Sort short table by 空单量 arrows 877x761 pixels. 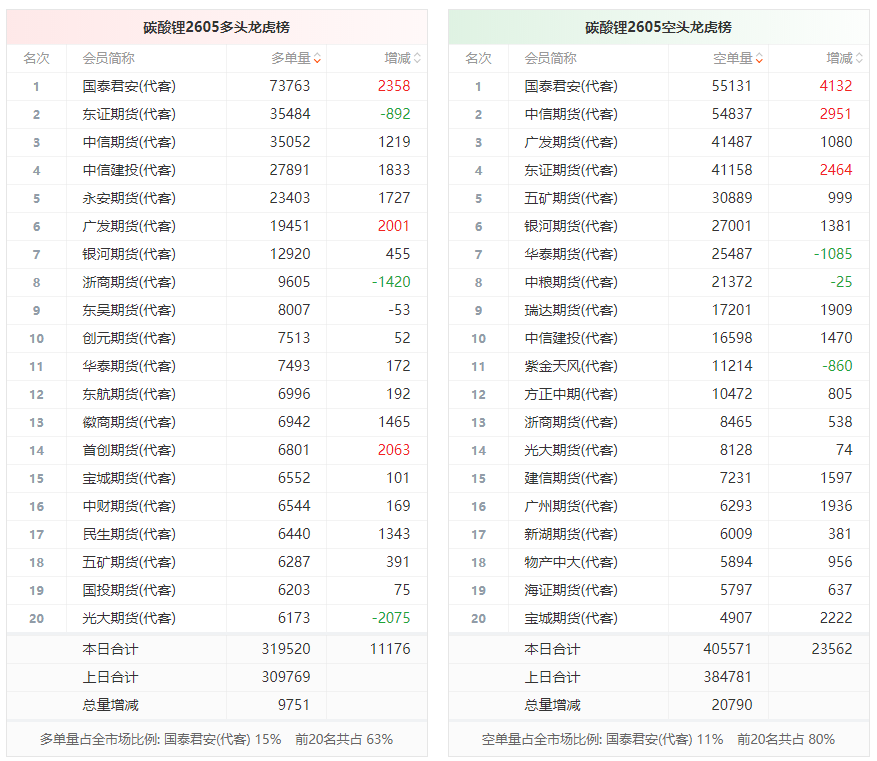click(x=759, y=58)
